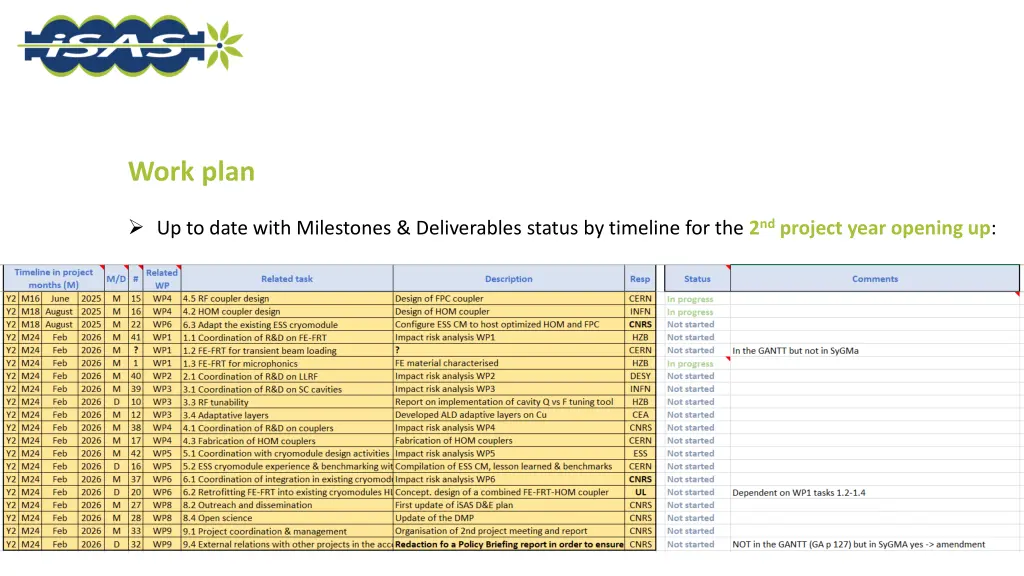Click the arrow bullet before 'Up to date'
Image resolution: width=1024 pixels, height=576 pixels.
click(138, 228)
